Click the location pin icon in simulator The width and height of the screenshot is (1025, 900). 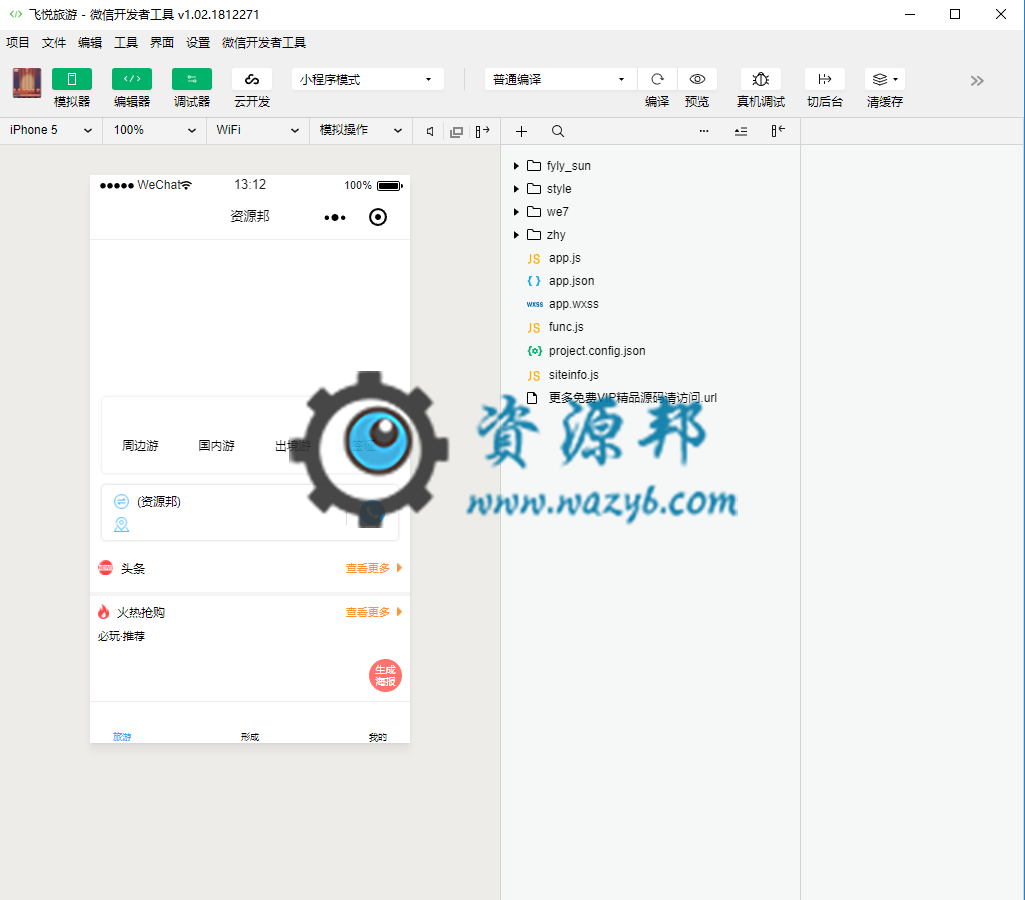[x=122, y=525]
